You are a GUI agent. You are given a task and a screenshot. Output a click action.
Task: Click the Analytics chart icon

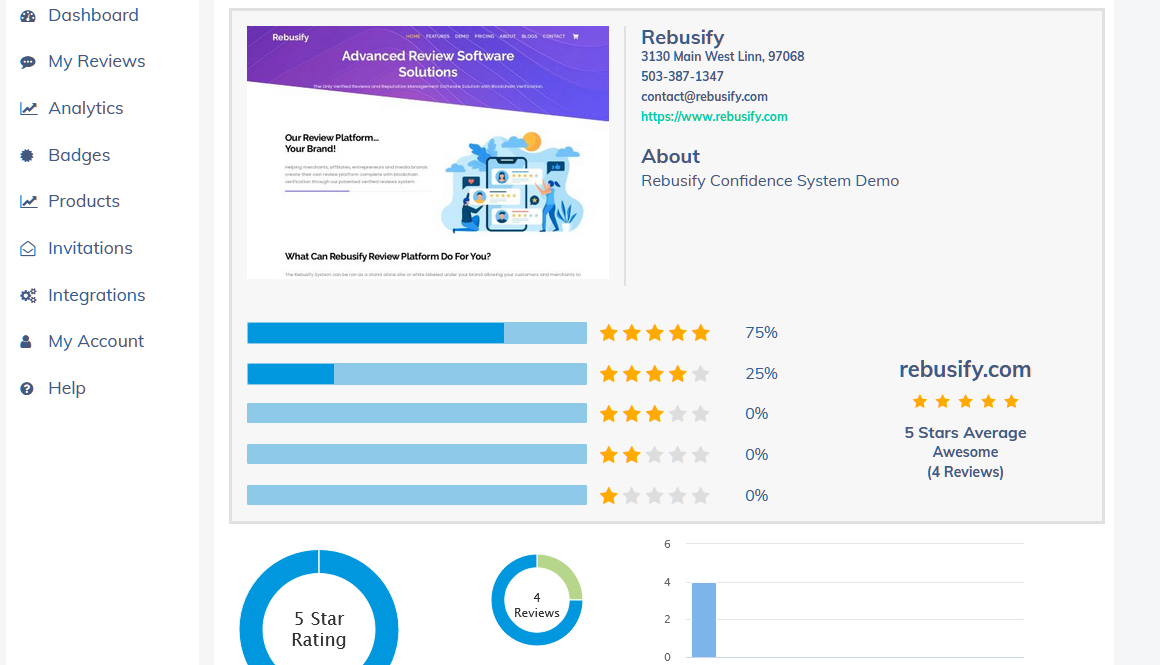click(x=28, y=109)
